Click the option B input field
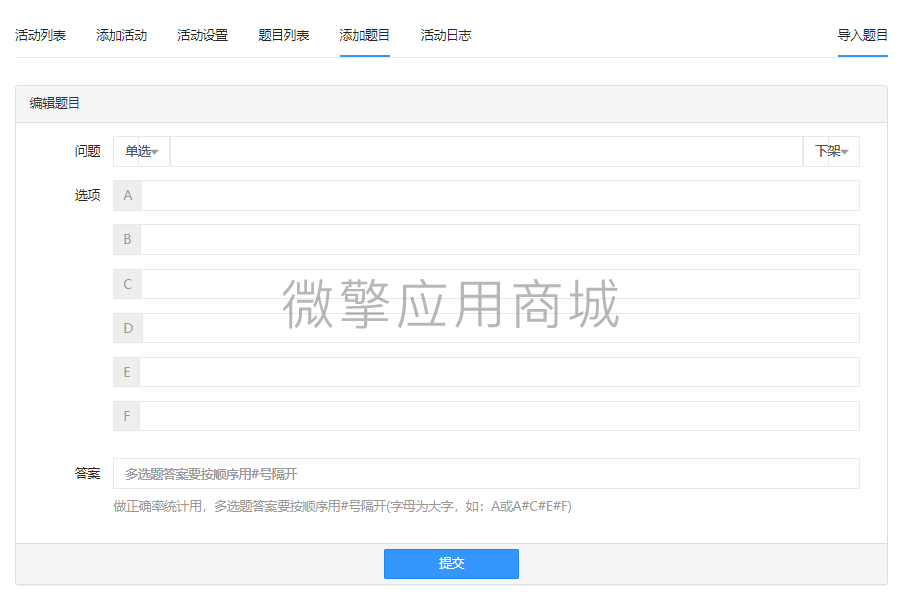This screenshot has height=609, width=901. click(500, 240)
